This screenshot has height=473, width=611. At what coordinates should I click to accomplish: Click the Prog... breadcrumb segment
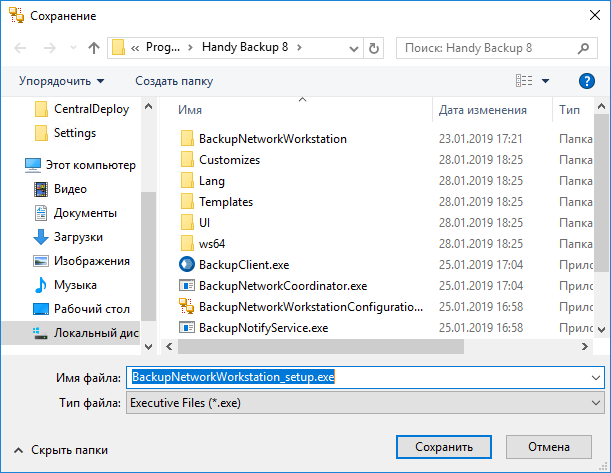click(163, 47)
